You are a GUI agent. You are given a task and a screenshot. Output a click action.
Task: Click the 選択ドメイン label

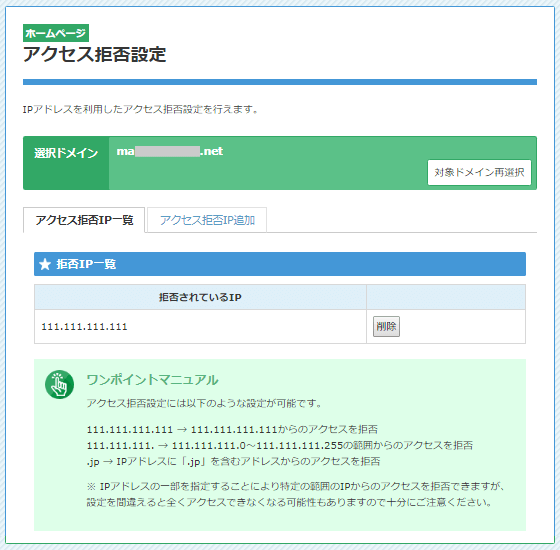tap(66, 153)
